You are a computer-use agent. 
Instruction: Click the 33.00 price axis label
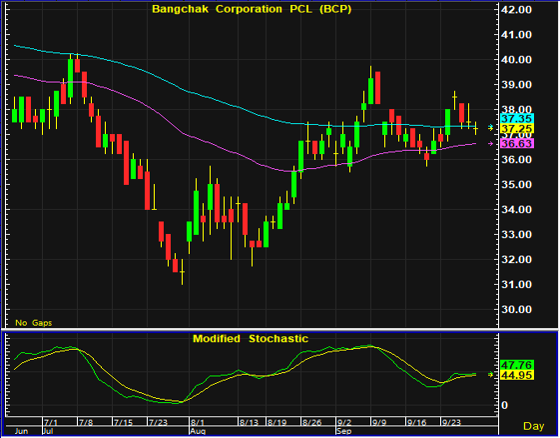[516, 235]
